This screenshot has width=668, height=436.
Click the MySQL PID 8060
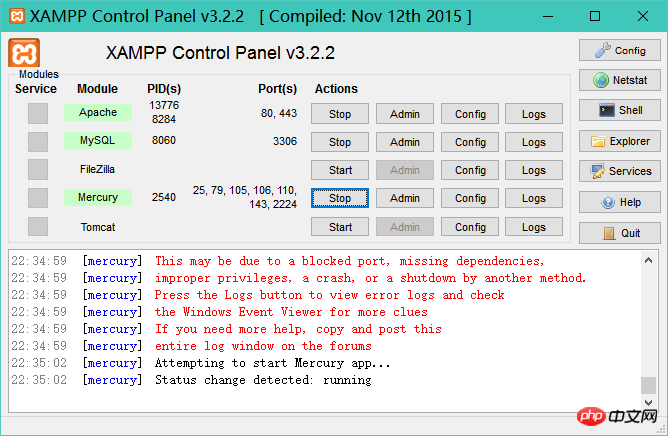(164, 140)
